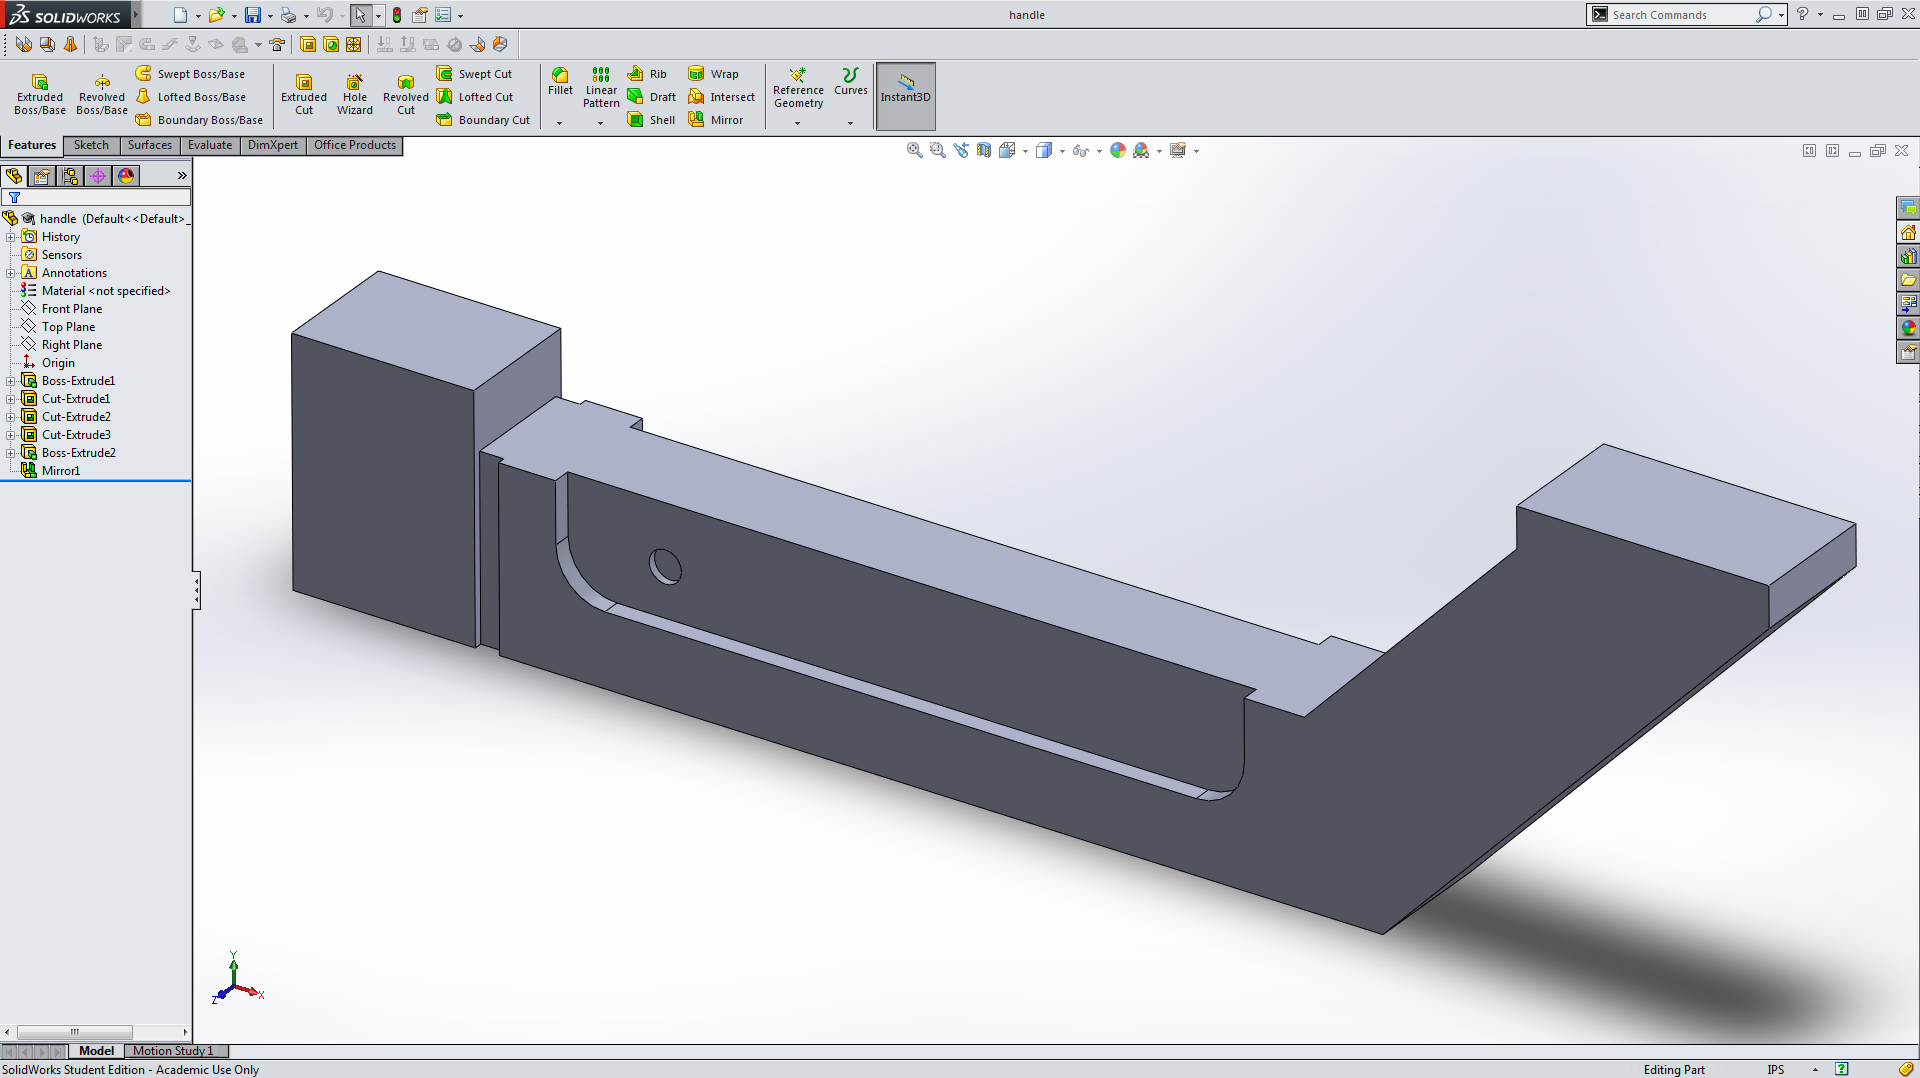Switch to the Sketch tab
The image size is (1920, 1078).
[x=91, y=145]
